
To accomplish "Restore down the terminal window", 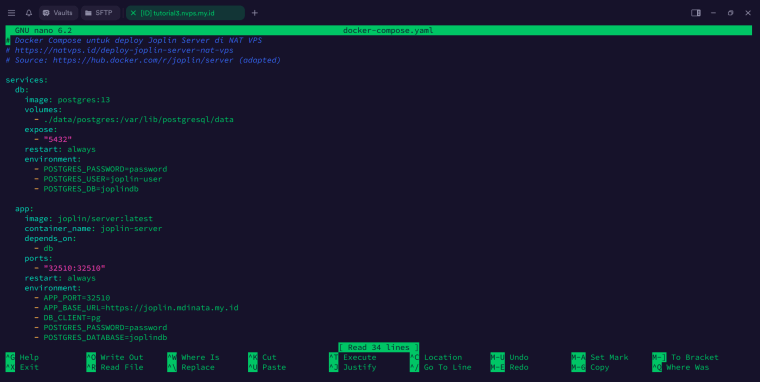I will pos(730,13).
